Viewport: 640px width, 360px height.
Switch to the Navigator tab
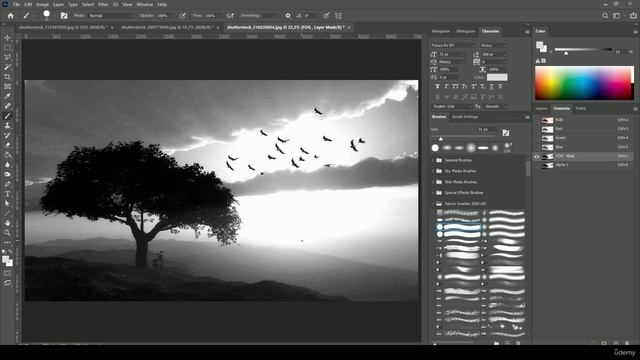tap(441, 31)
